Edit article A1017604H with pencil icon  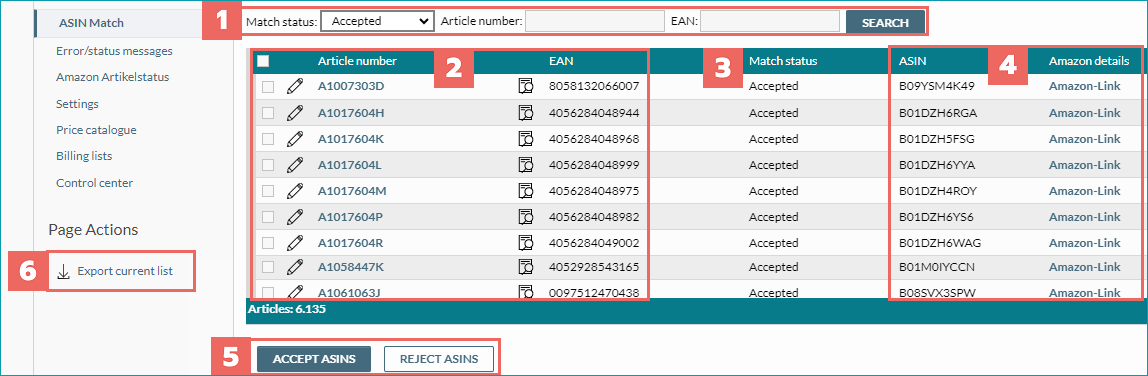click(294, 113)
